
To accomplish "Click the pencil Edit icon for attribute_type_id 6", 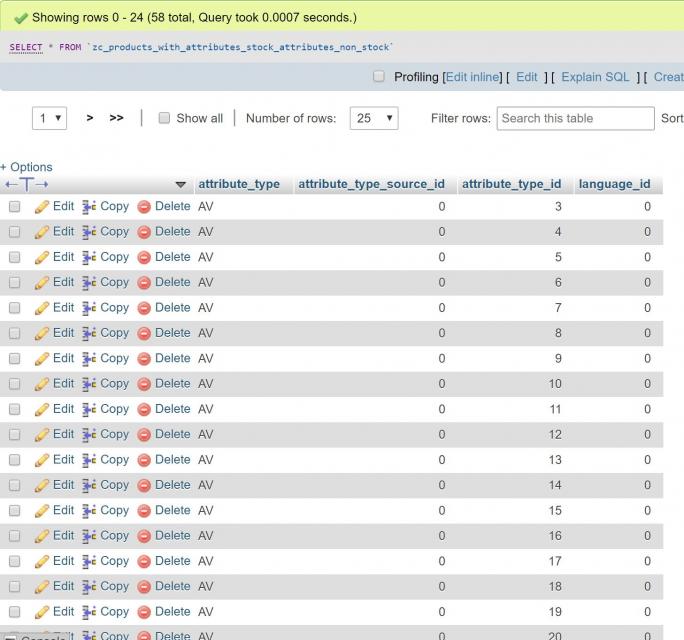I will 41,283.
